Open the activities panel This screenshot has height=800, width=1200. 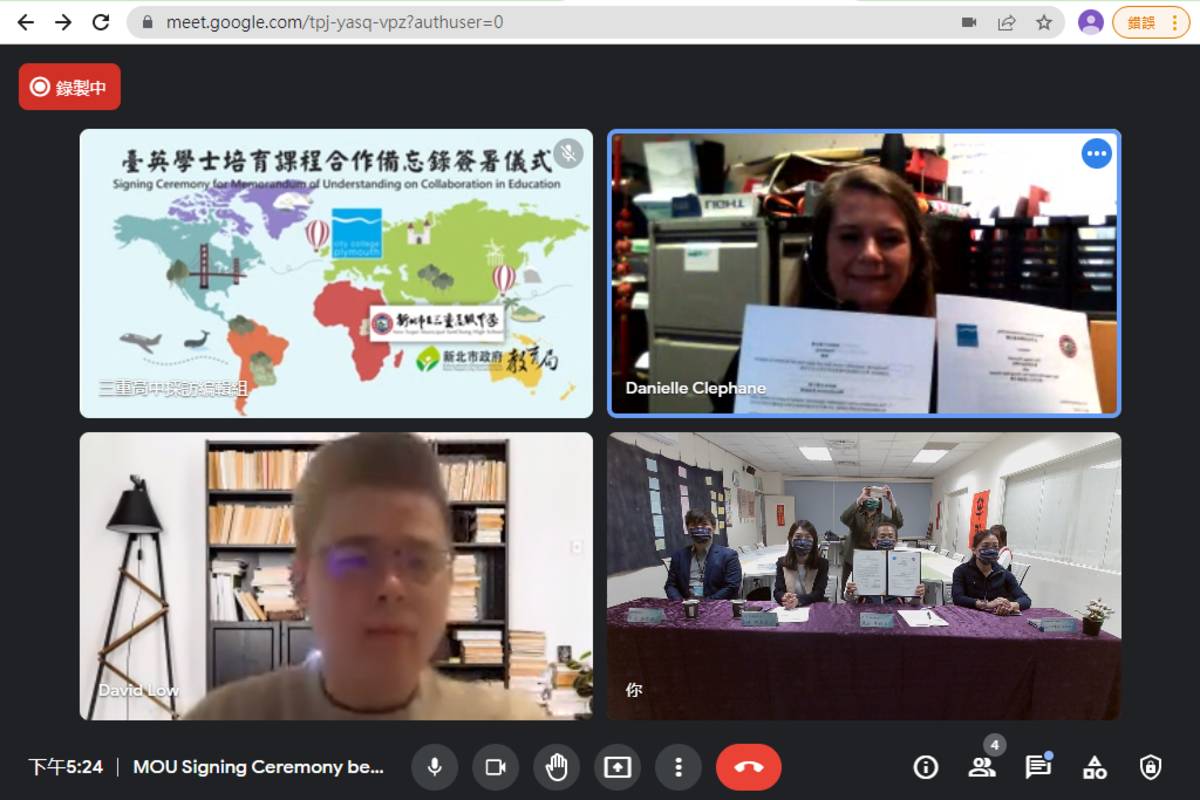(1095, 767)
